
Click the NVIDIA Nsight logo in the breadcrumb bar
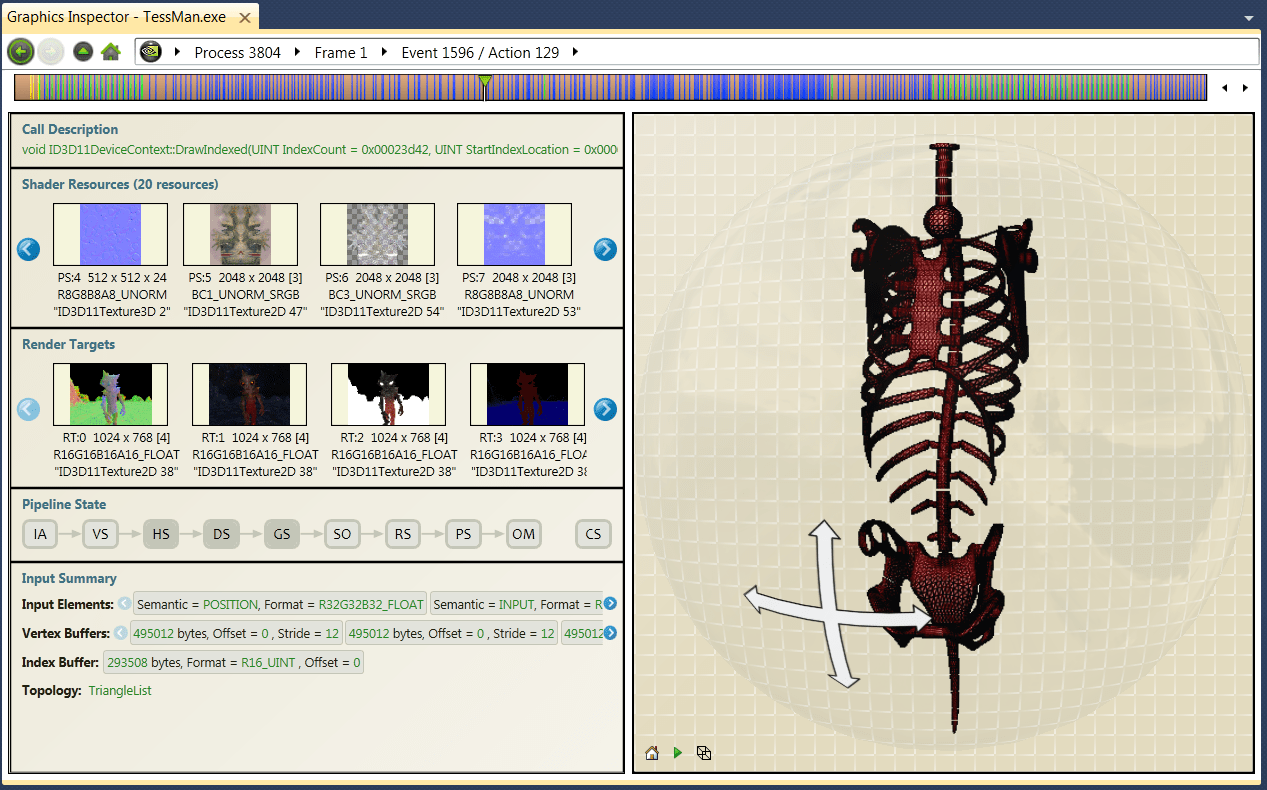[150, 51]
